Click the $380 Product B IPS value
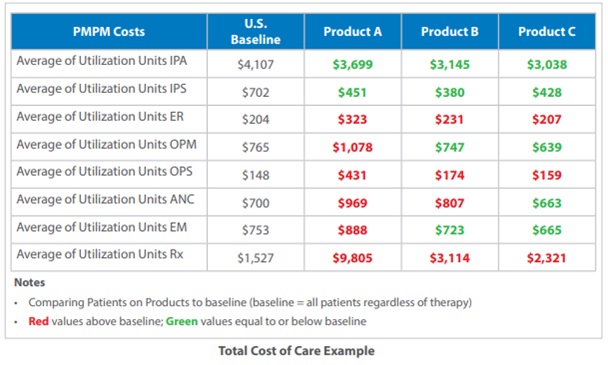This screenshot has width=608, height=365. coord(450,92)
